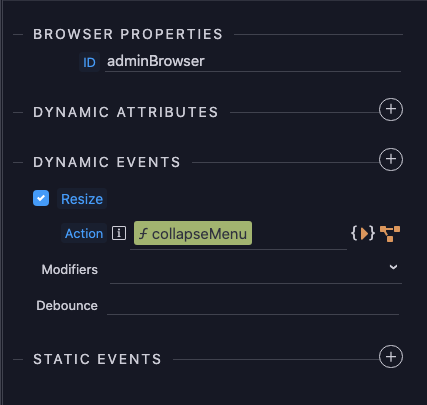Collapse the Browser Properties section
This screenshot has height=405, width=427.
(x=128, y=34)
